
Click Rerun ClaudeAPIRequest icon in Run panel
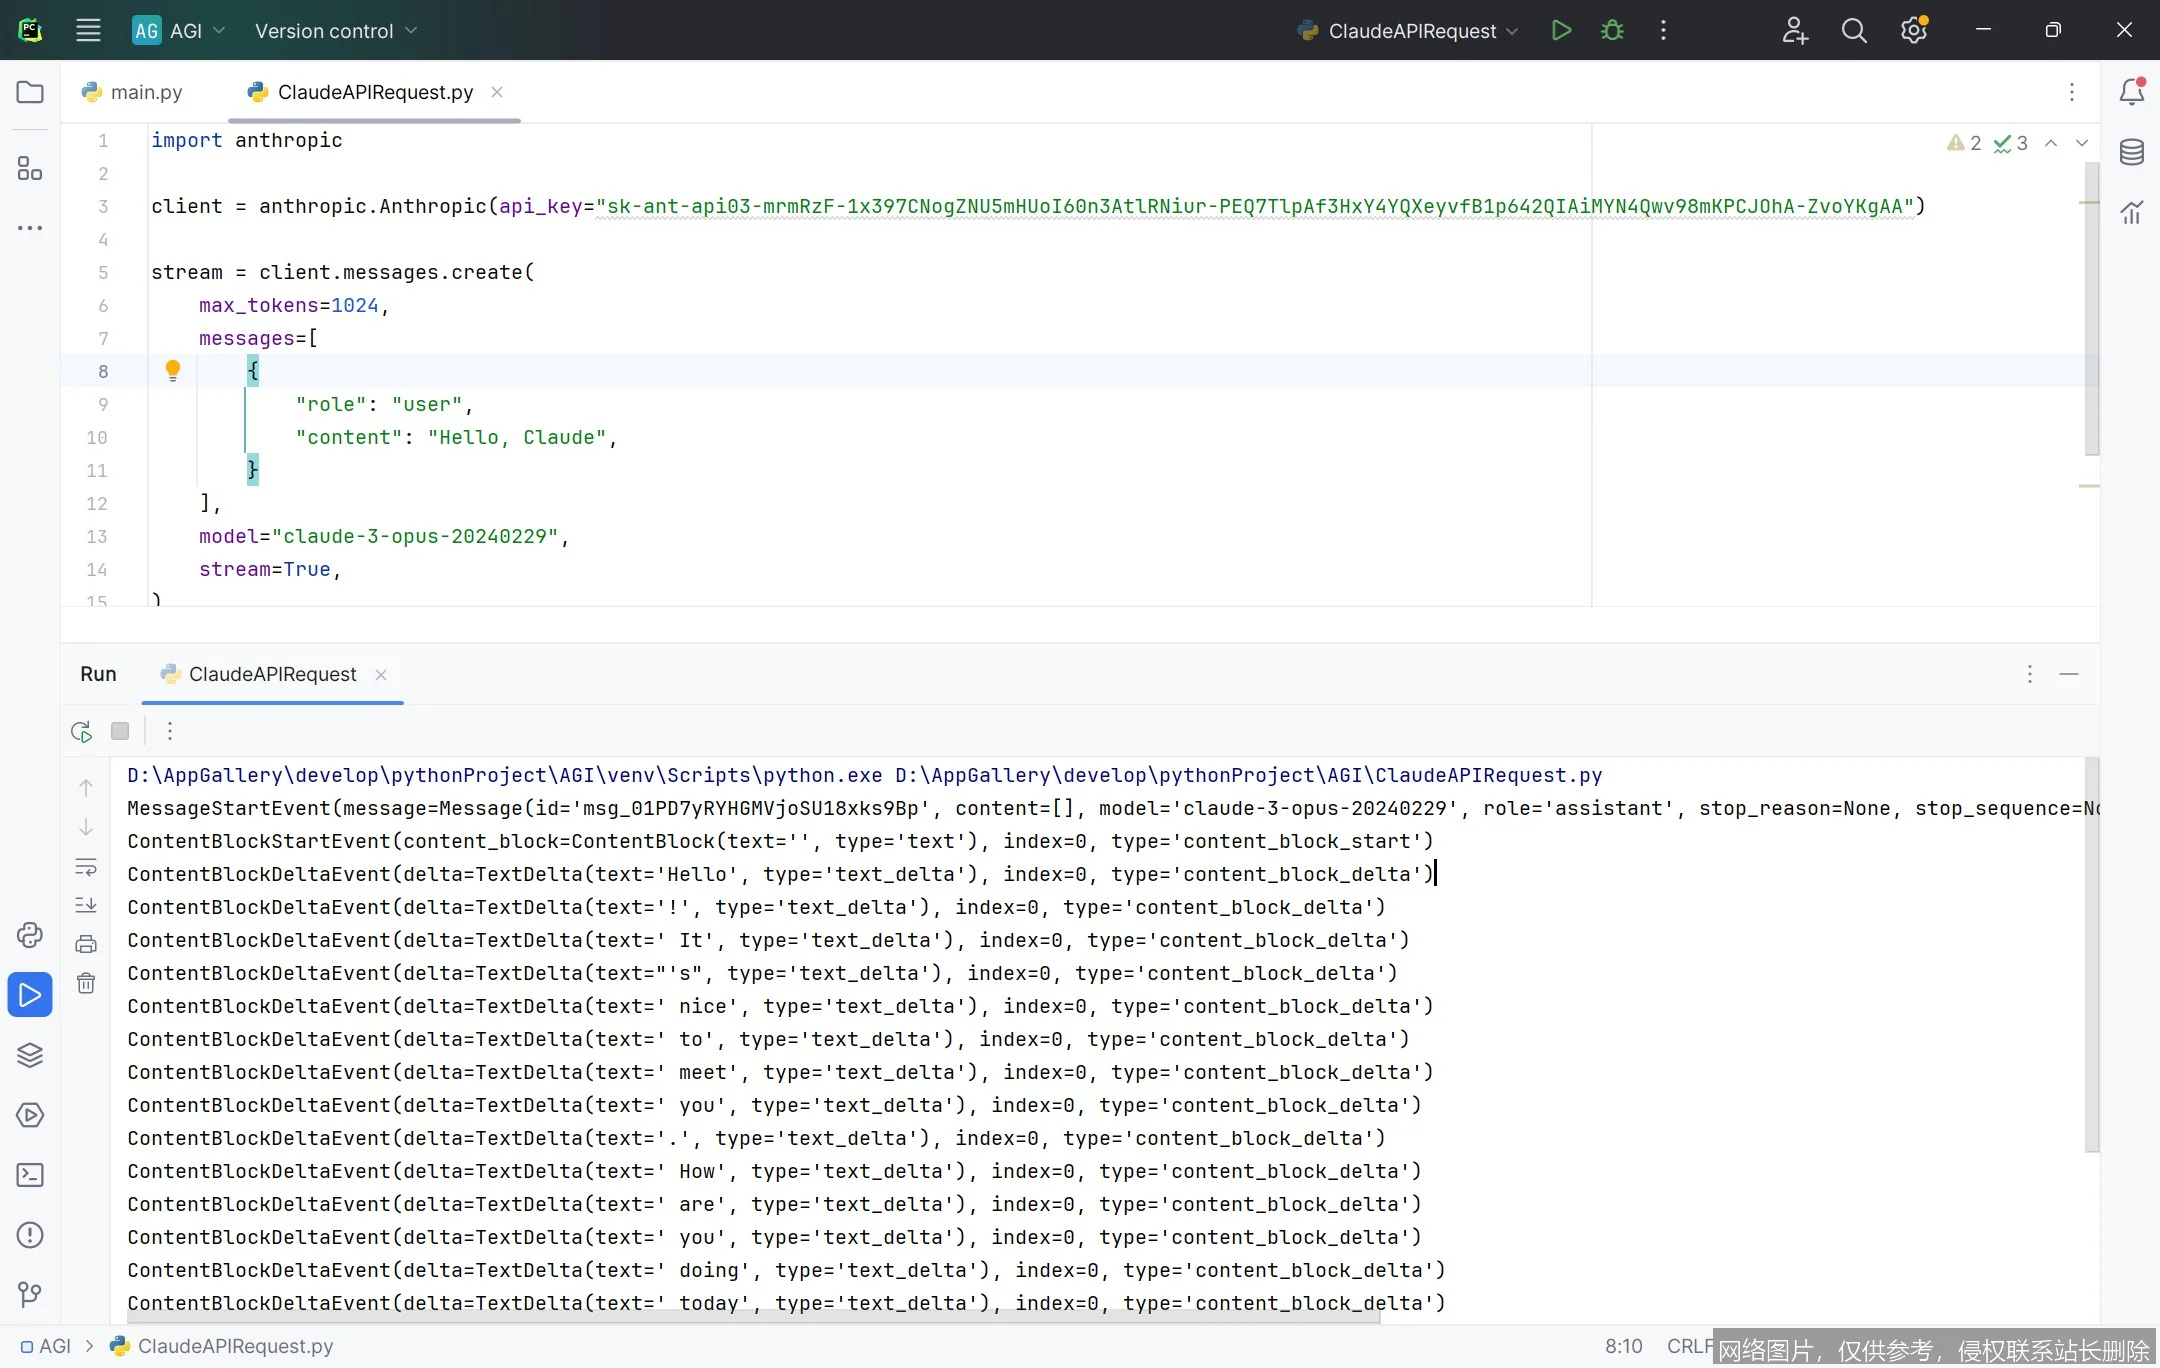click(x=82, y=731)
